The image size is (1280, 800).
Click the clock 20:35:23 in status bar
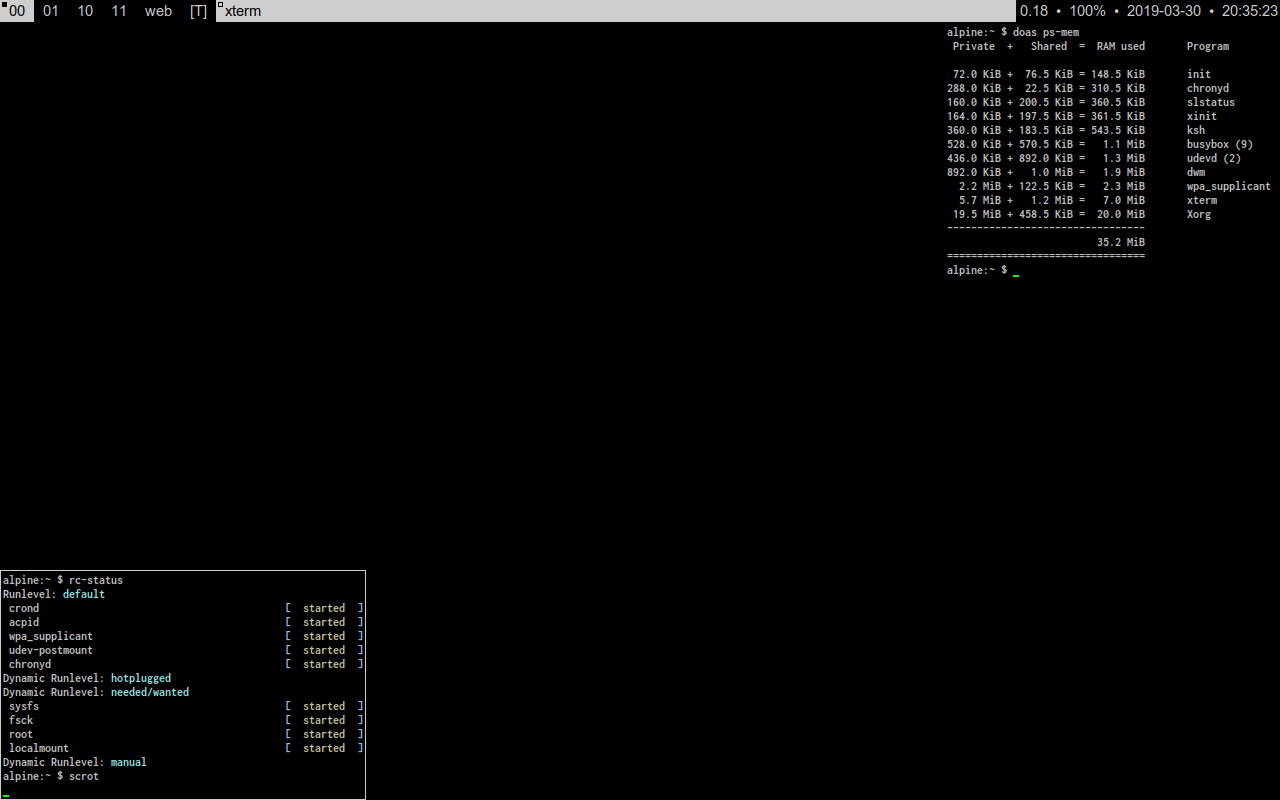click(x=1250, y=11)
